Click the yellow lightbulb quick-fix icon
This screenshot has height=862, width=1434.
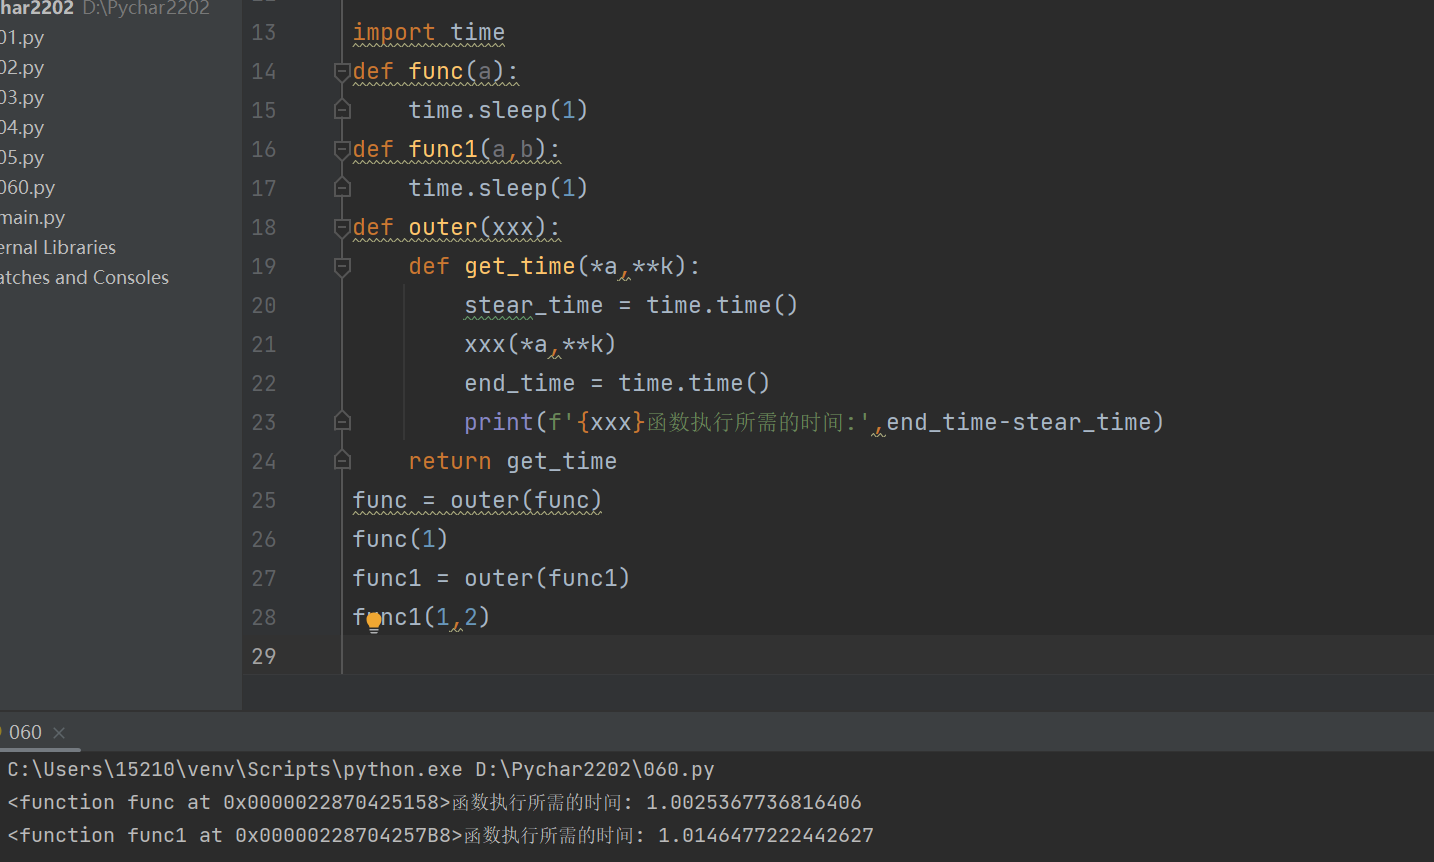point(374,622)
